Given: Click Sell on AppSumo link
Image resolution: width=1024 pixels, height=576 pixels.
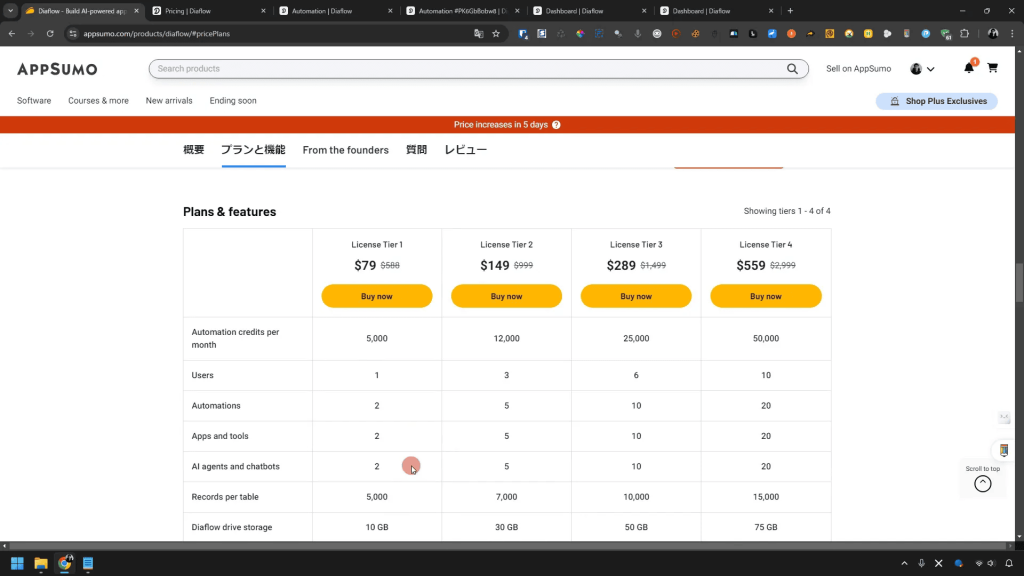Looking at the screenshot, I should [858, 69].
